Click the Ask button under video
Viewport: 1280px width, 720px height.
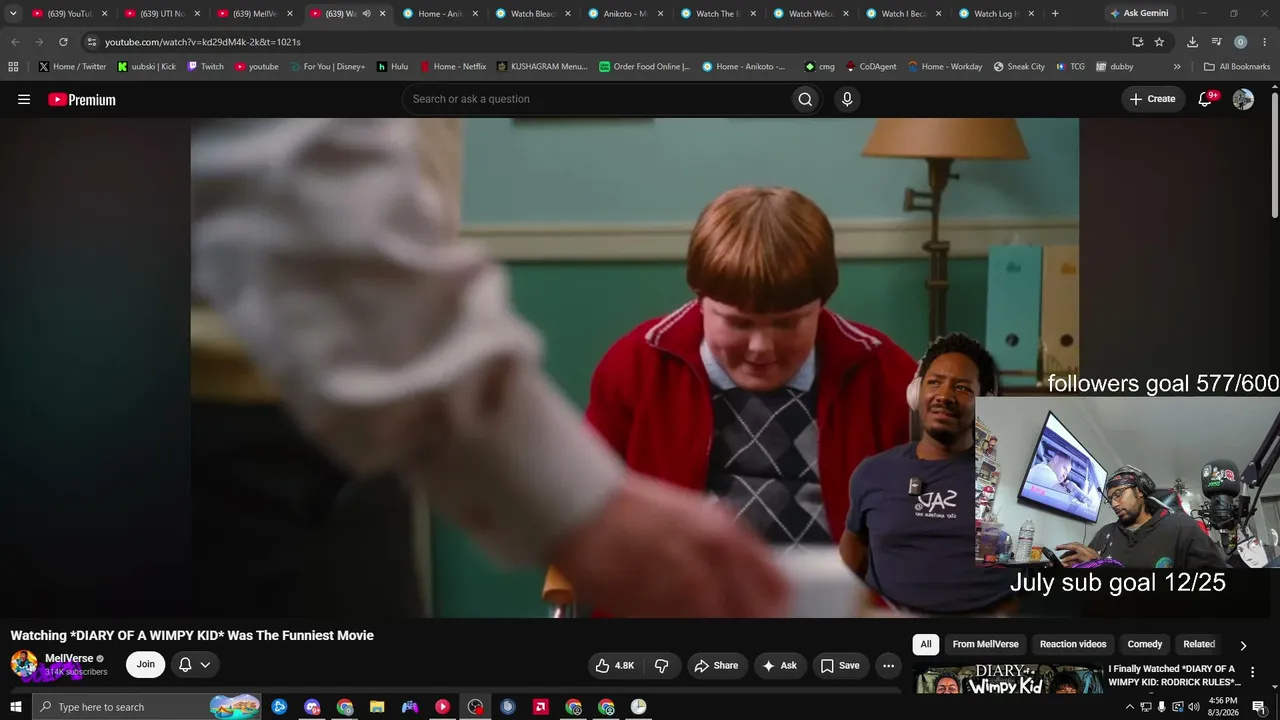tap(780, 665)
